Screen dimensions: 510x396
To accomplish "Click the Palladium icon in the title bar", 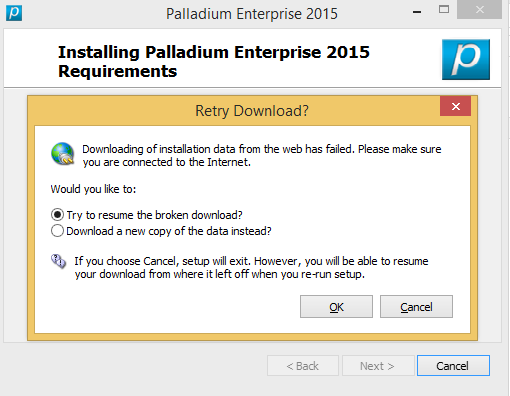I will (14, 13).
